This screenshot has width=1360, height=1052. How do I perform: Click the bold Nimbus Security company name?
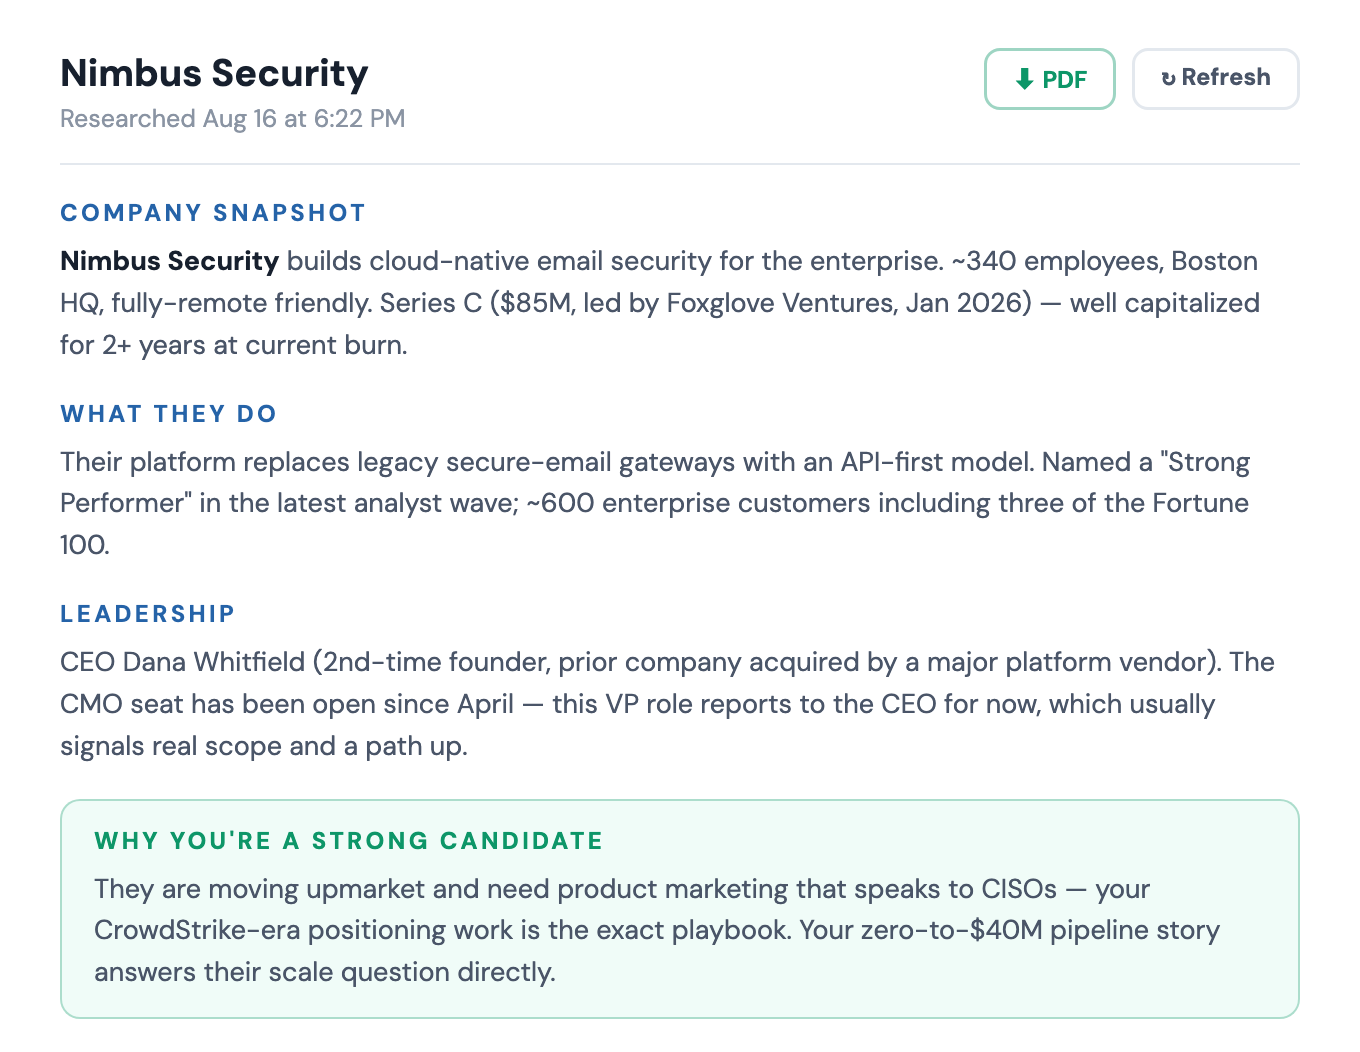click(x=169, y=261)
